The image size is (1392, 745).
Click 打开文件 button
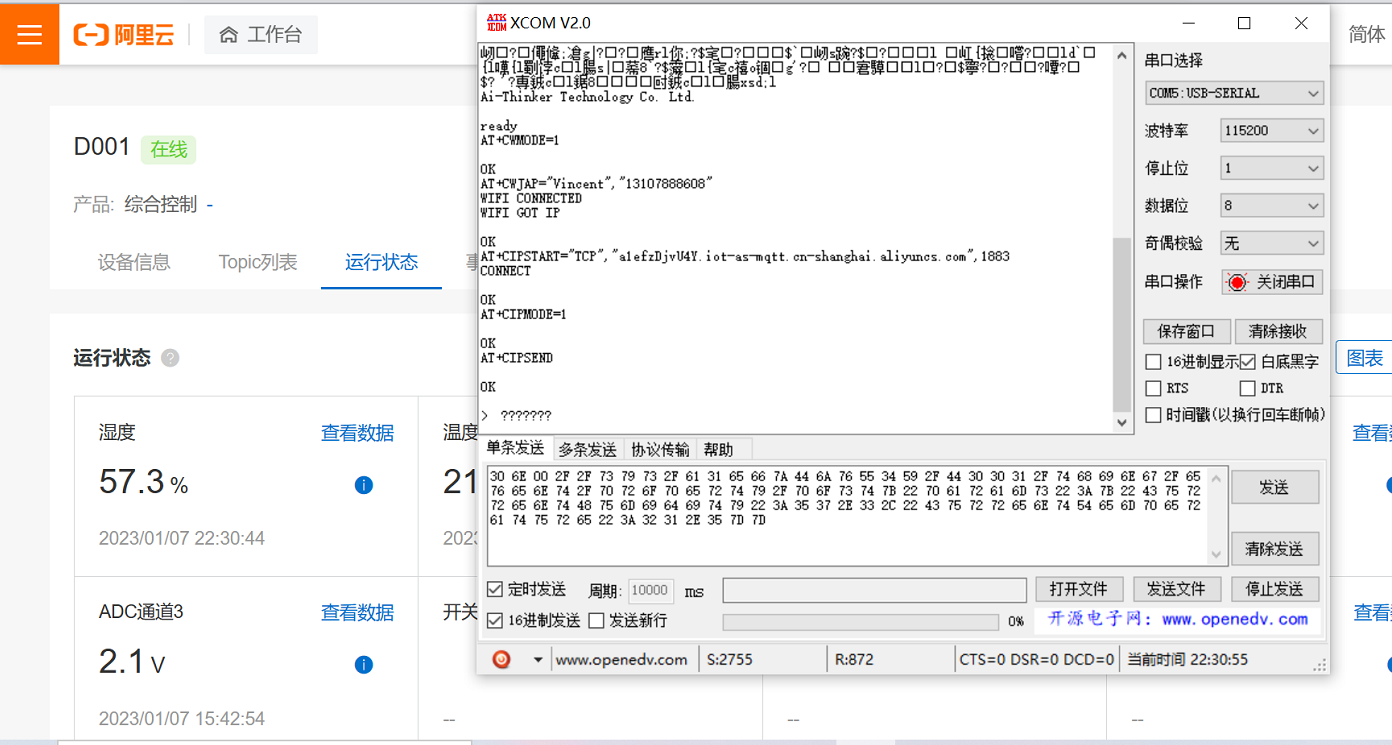click(1079, 589)
